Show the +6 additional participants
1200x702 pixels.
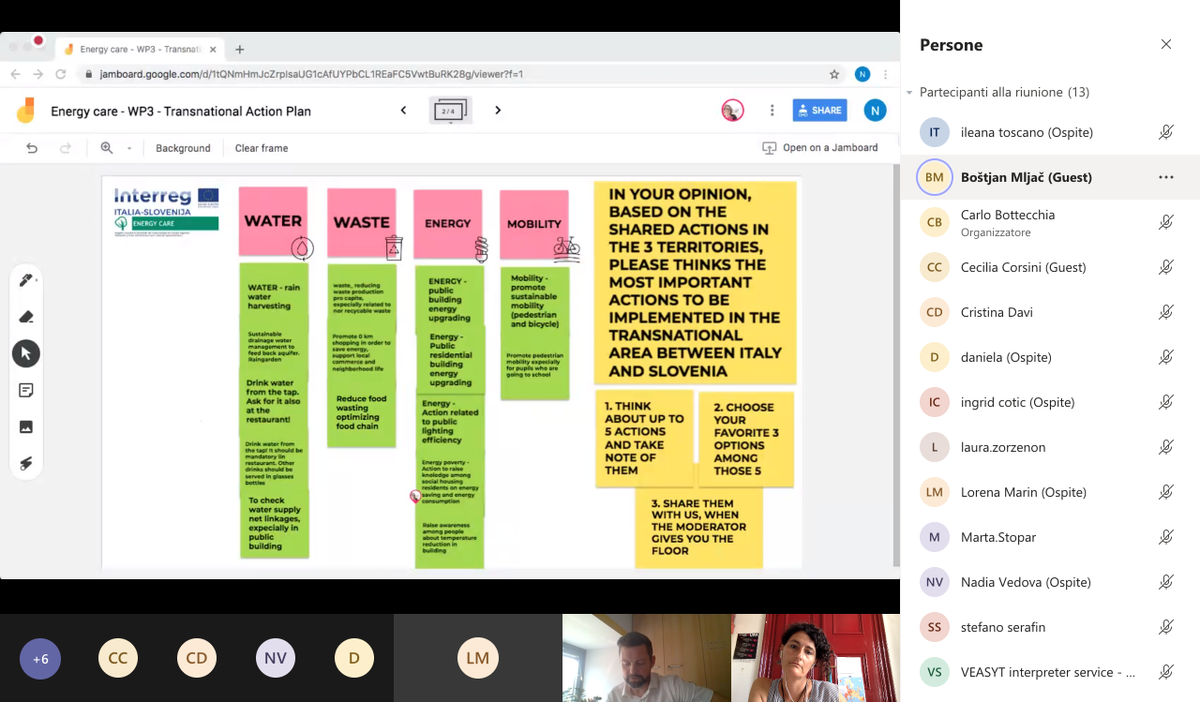pos(41,658)
